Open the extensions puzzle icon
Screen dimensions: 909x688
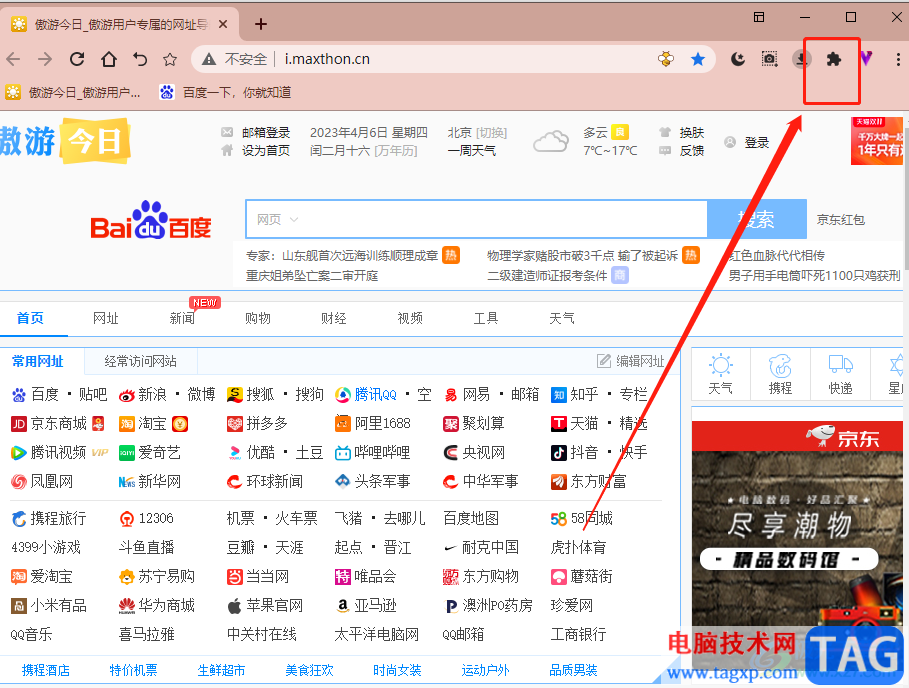pyautogui.click(x=833, y=59)
